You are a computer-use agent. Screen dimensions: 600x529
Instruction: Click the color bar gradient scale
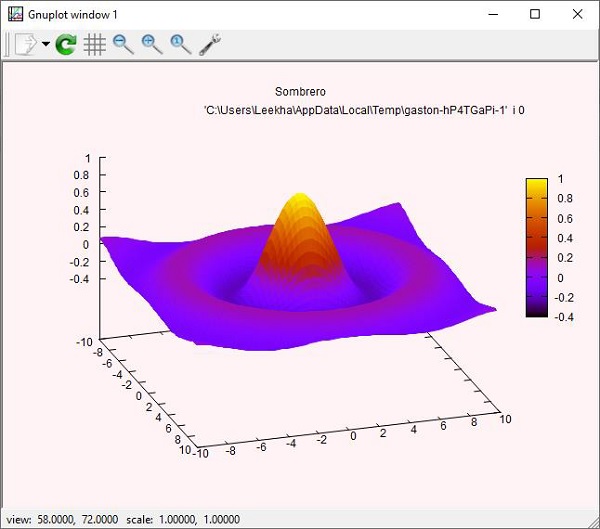(x=536, y=247)
